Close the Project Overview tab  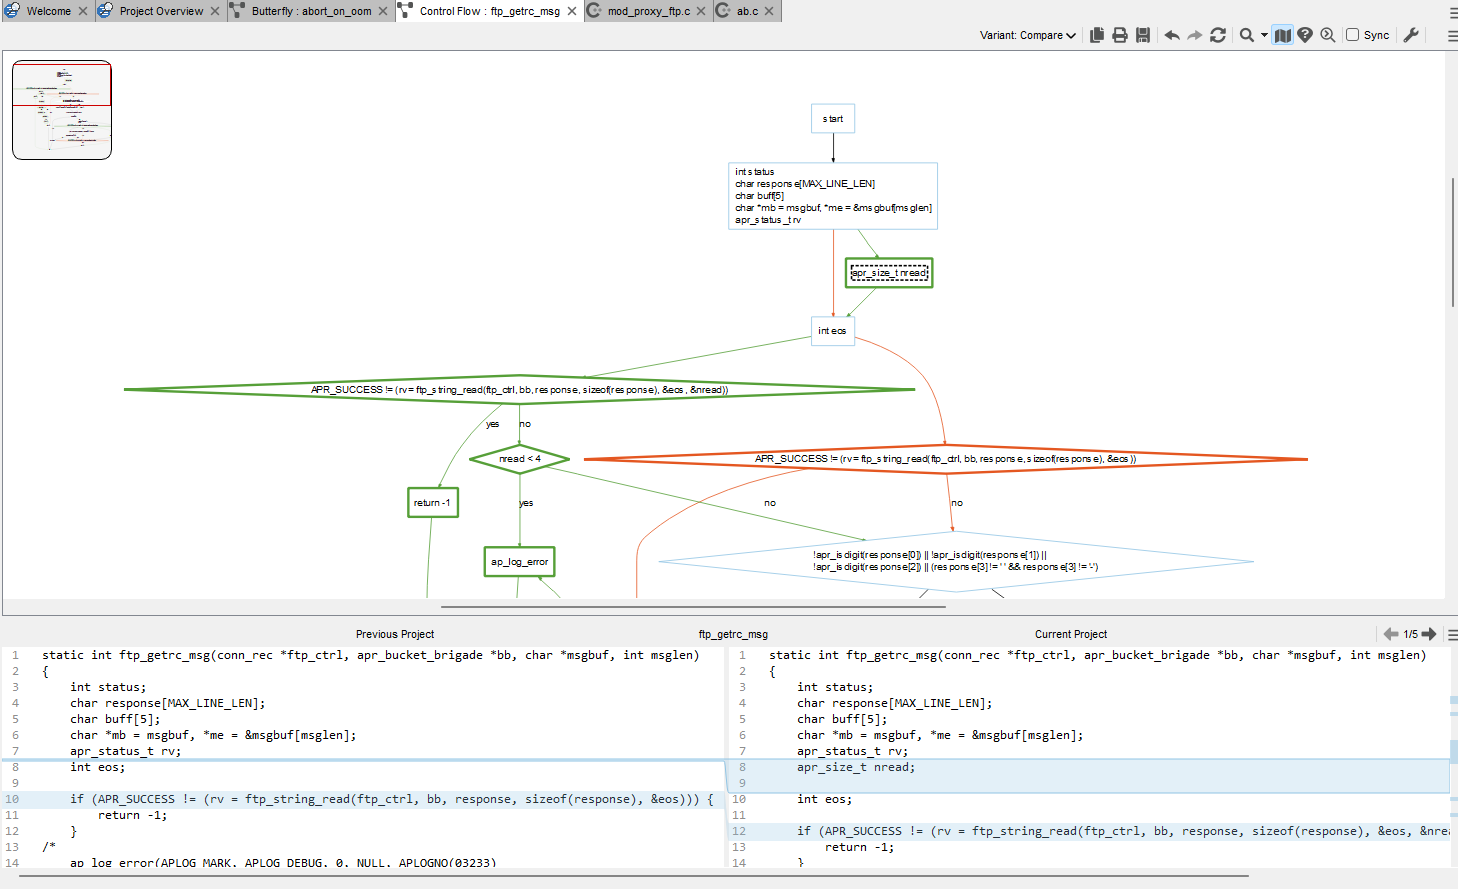coord(215,11)
